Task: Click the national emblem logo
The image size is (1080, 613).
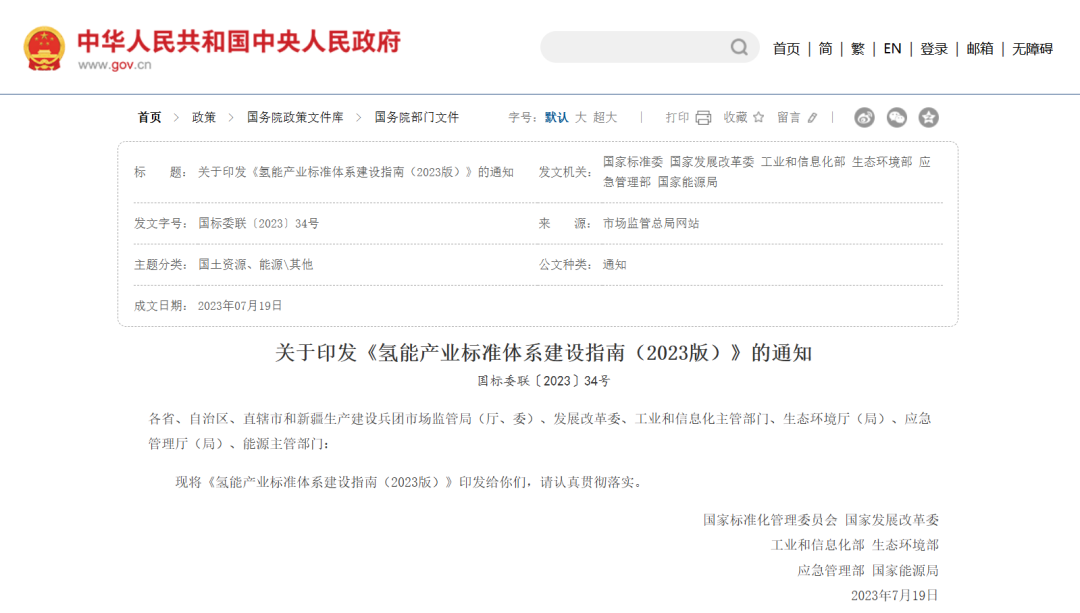Action: tap(44, 48)
